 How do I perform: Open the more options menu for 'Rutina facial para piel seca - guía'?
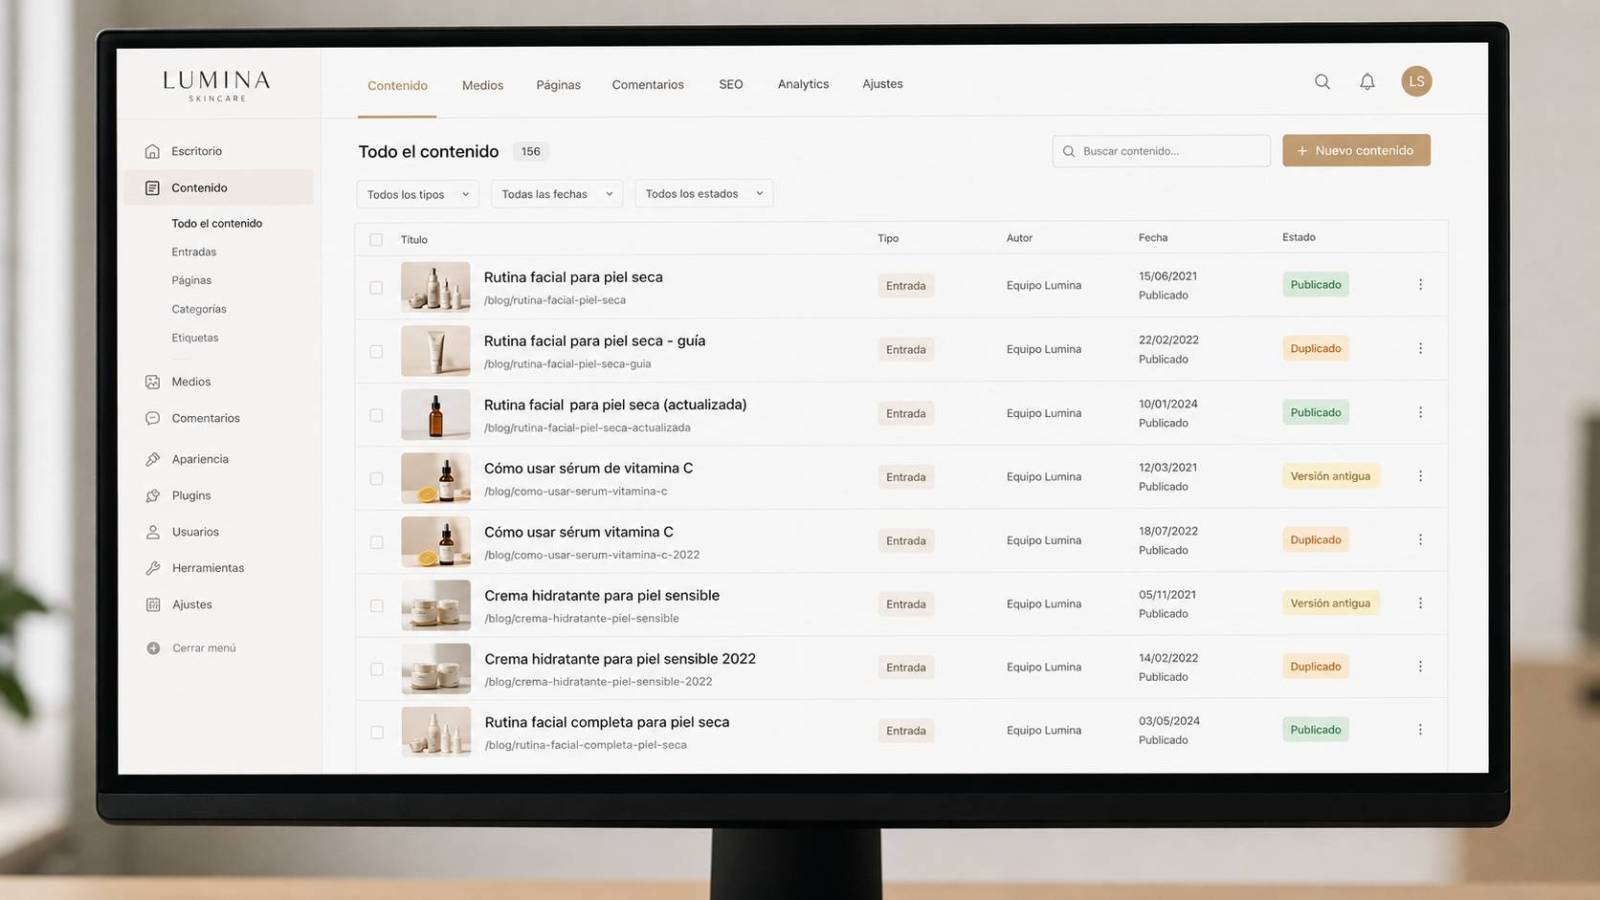[1420, 349]
